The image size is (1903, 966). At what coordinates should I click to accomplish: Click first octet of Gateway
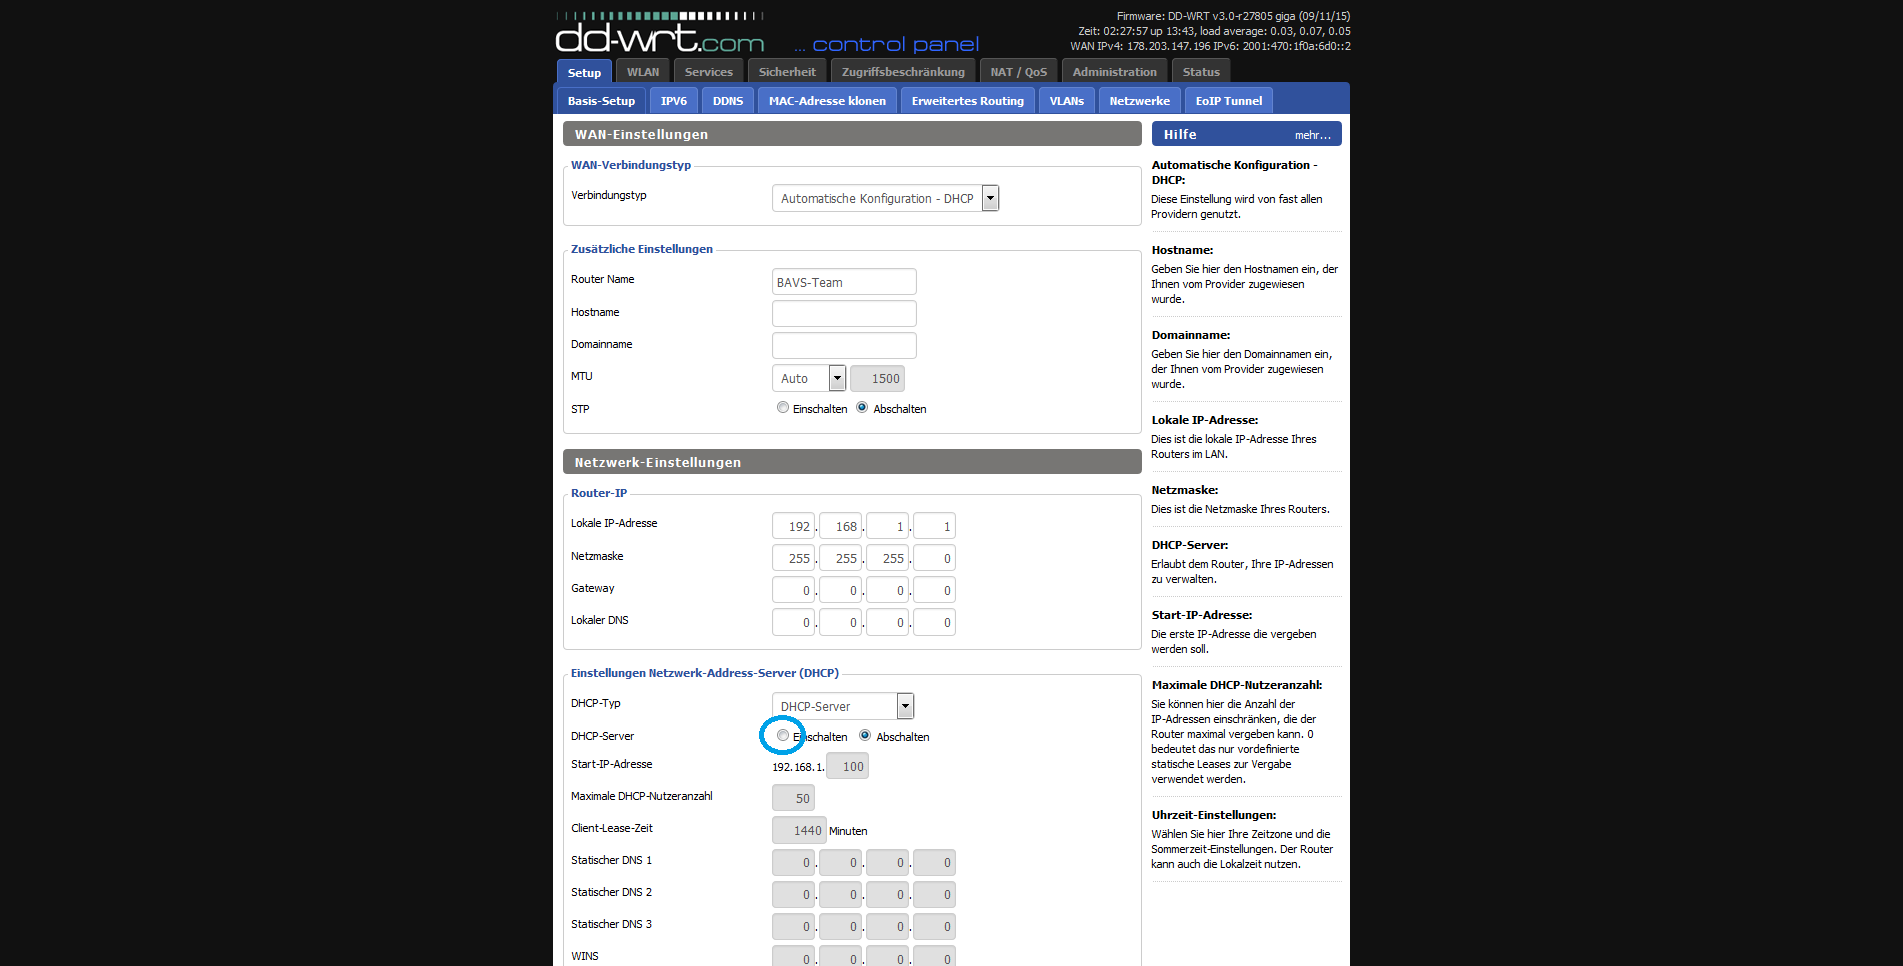click(794, 590)
